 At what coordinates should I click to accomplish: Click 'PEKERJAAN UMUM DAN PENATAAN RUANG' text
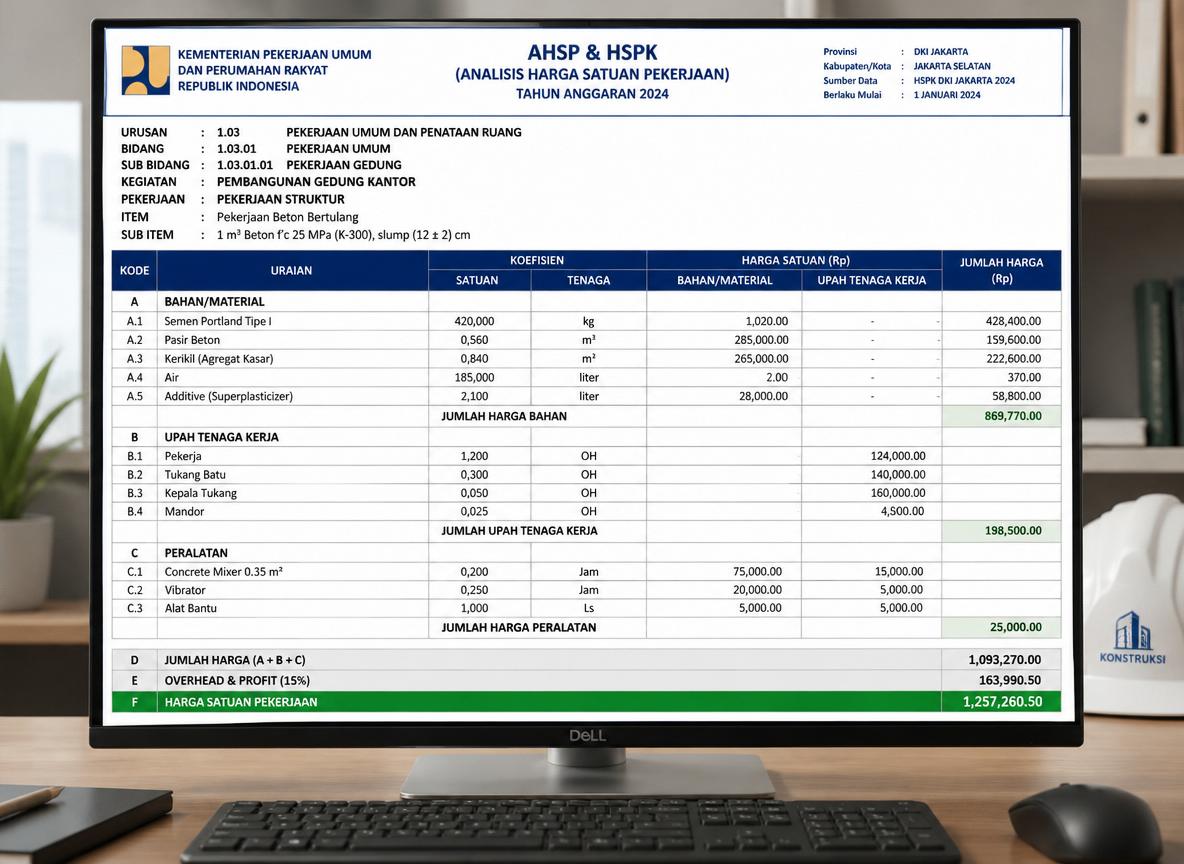(403, 132)
